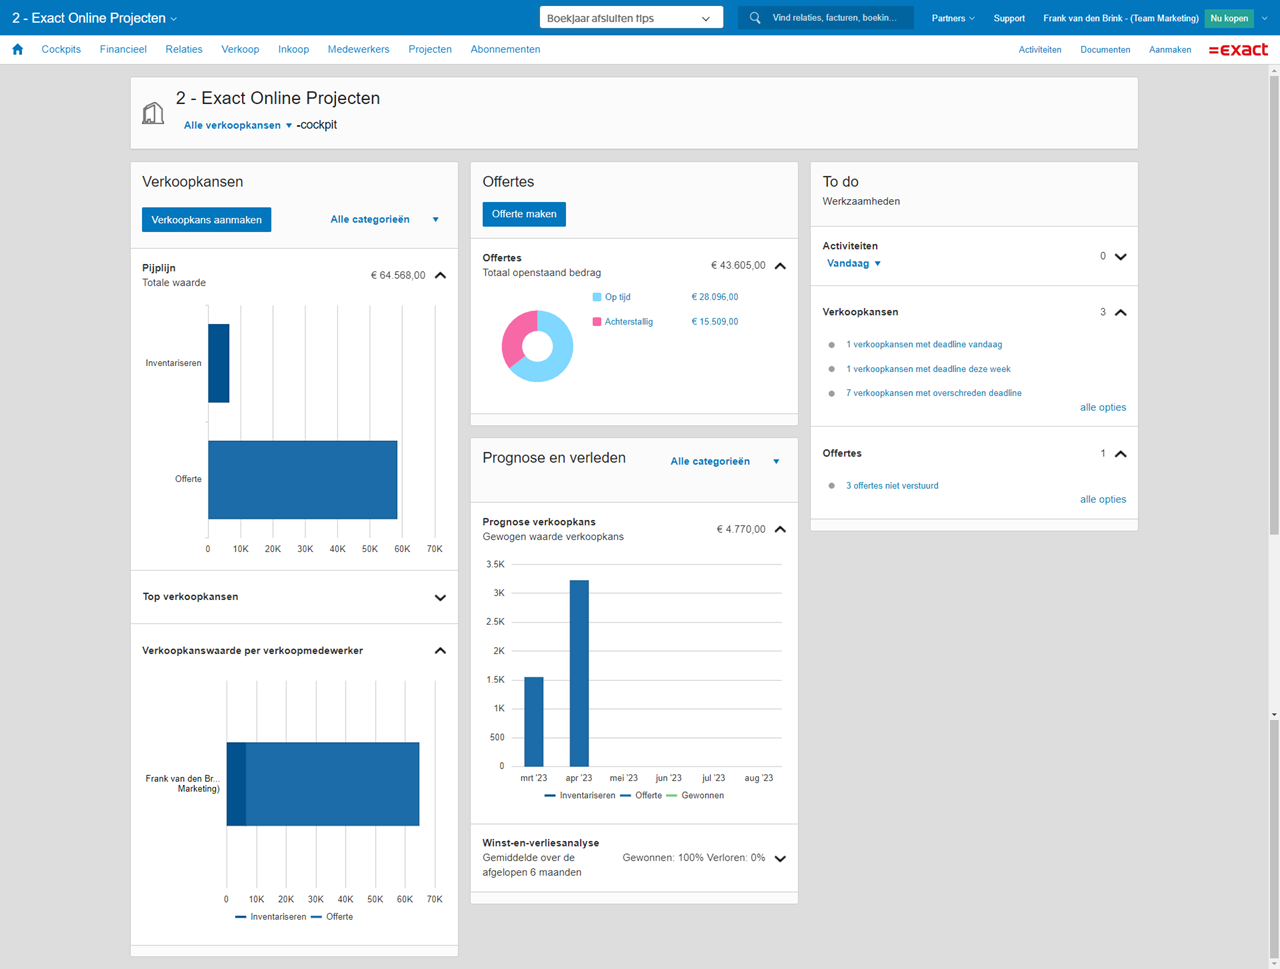Open the Boekjaar afsluiten tips dropdown
This screenshot has height=969, width=1280.
(630, 18)
